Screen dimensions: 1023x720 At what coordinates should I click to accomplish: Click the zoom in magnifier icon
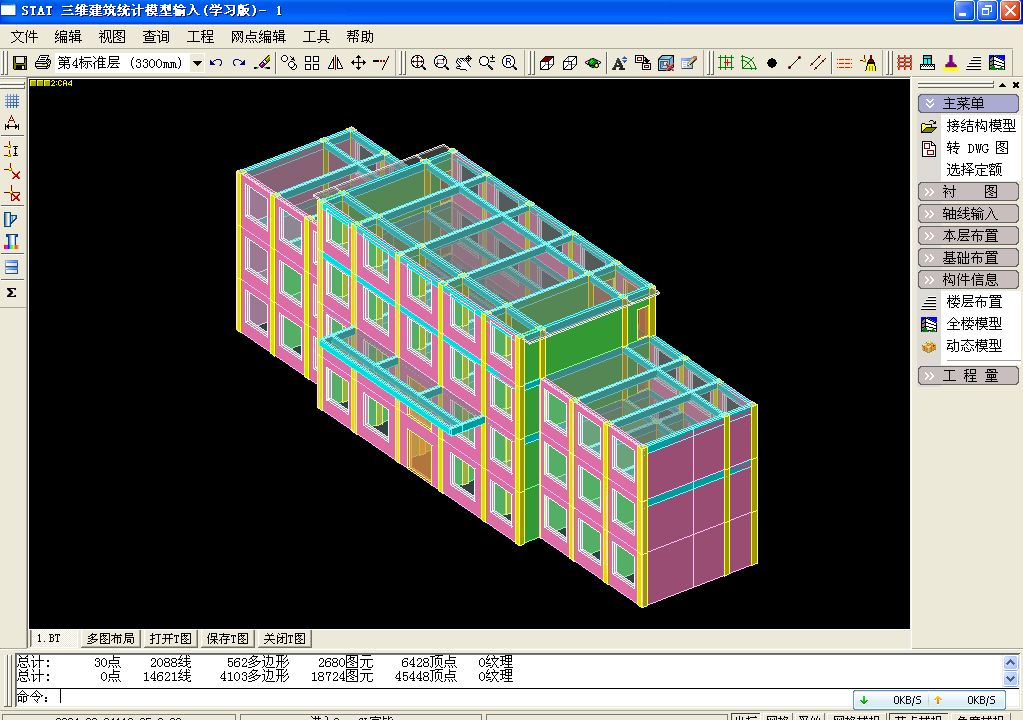[x=418, y=63]
